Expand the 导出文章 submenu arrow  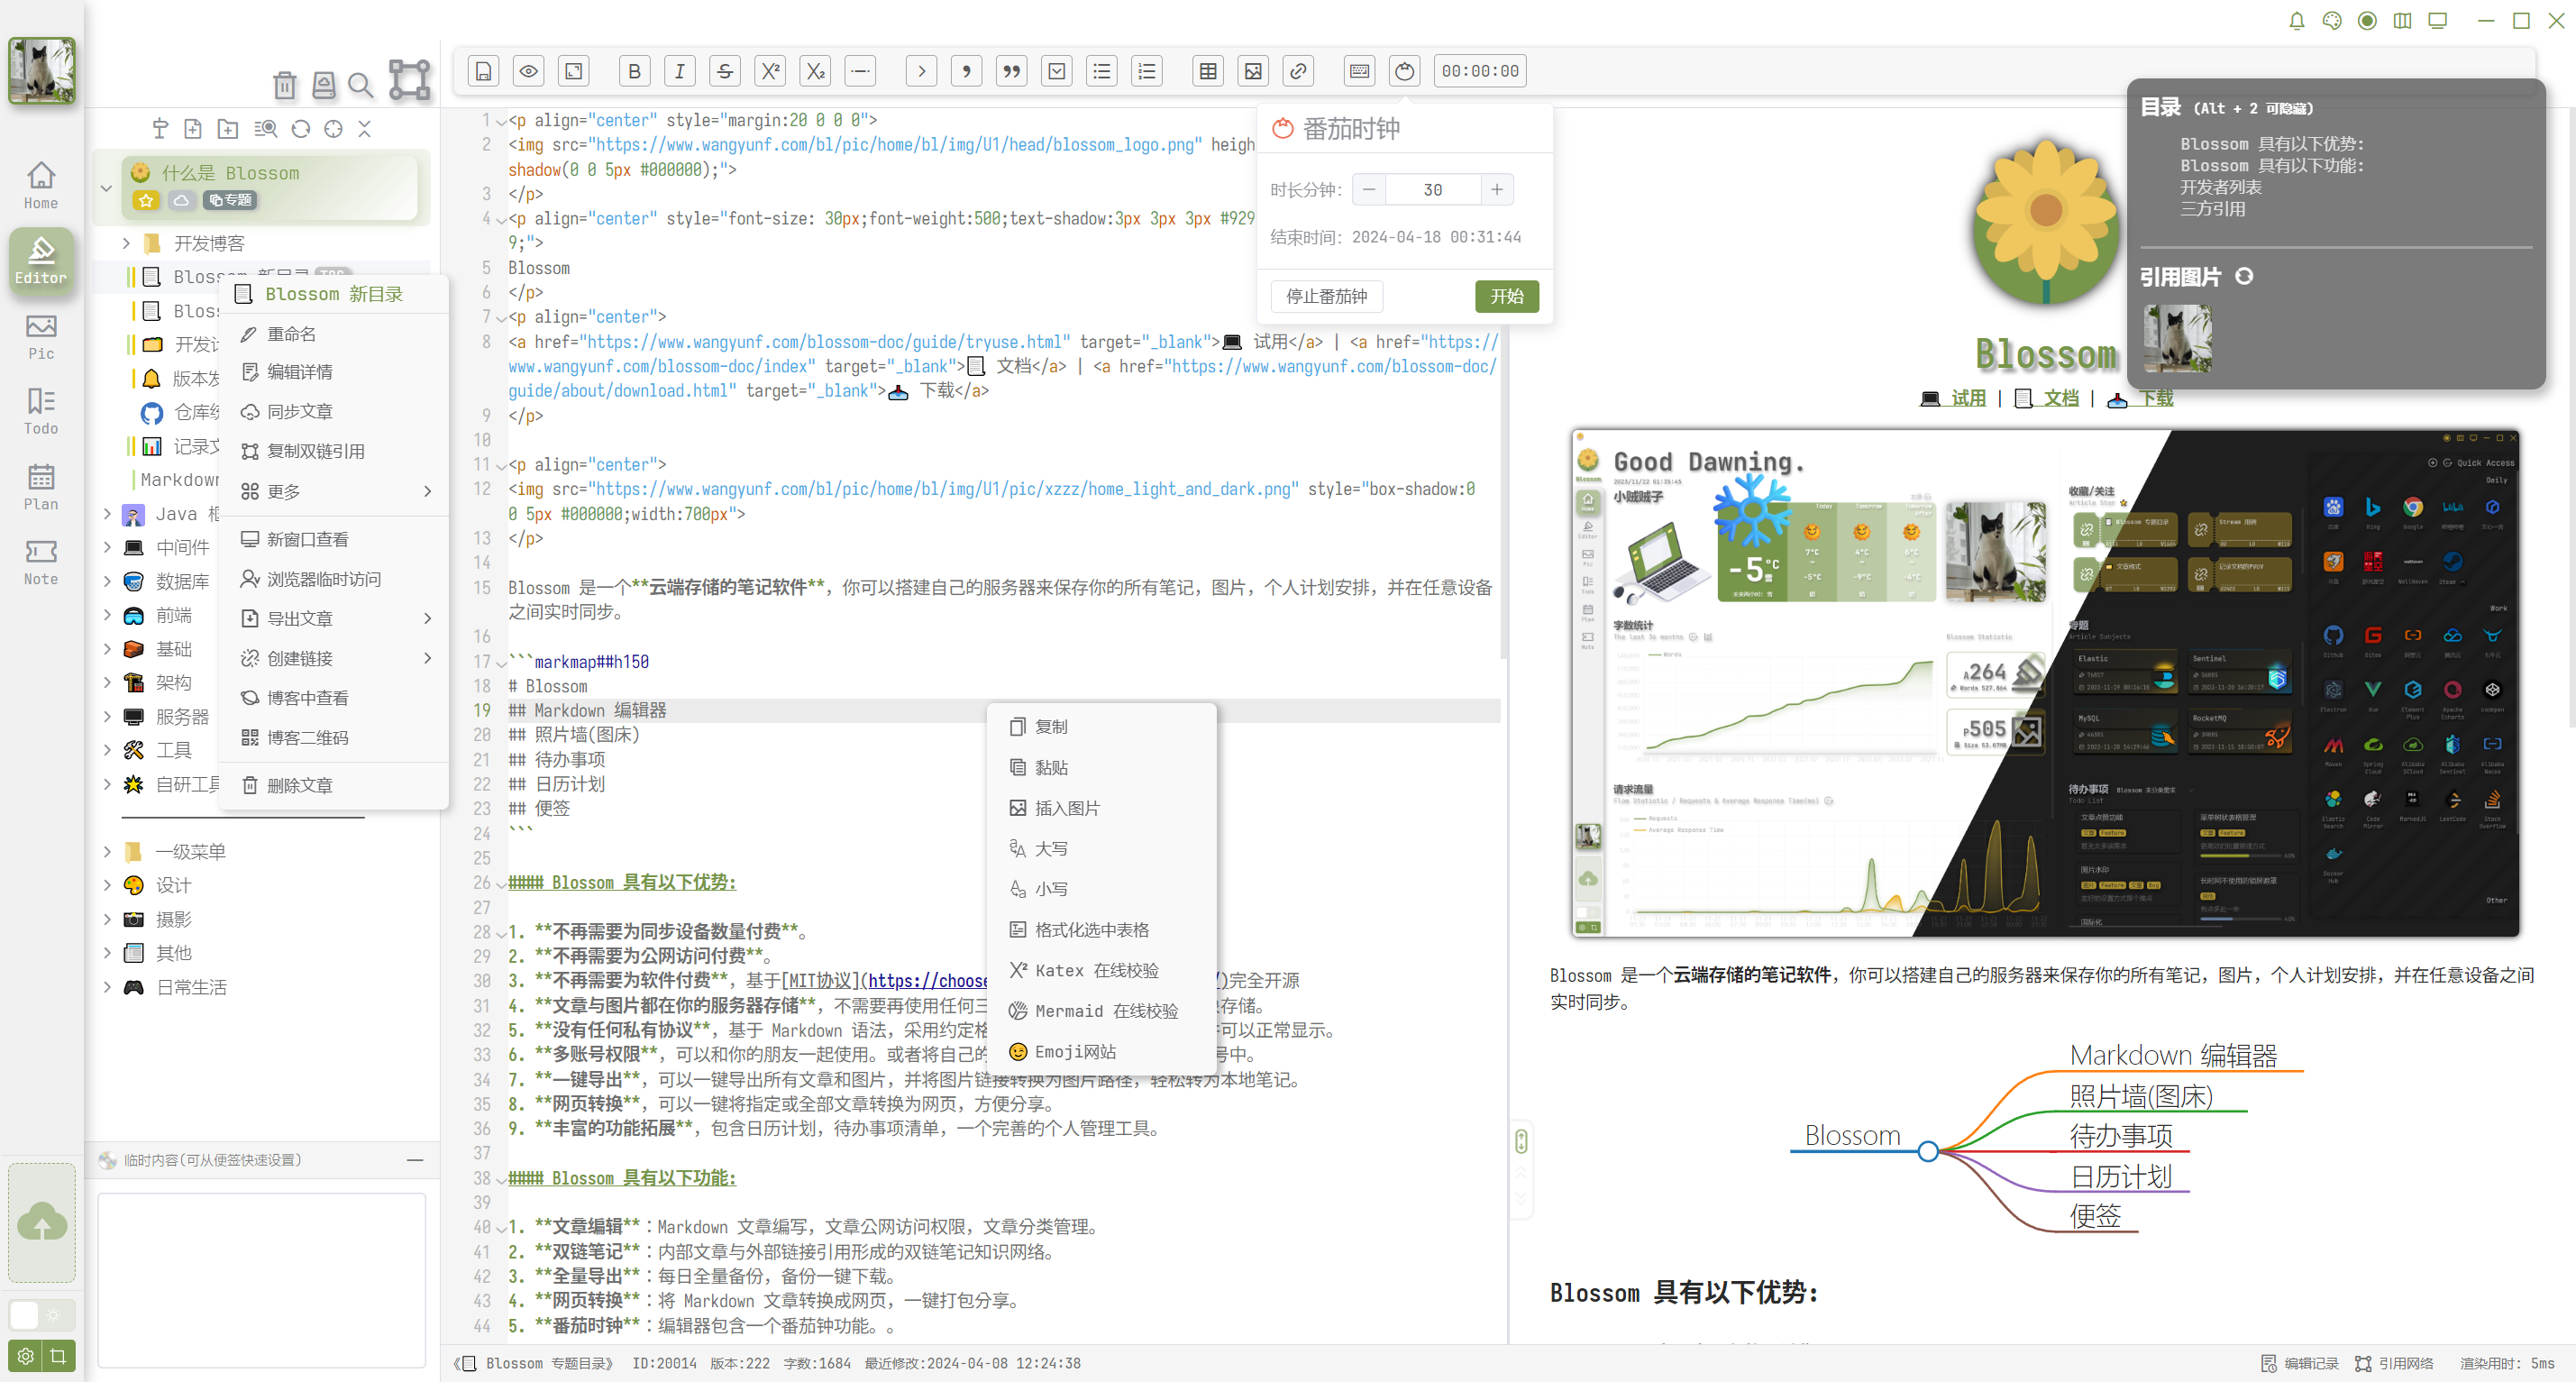pos(427,619)
